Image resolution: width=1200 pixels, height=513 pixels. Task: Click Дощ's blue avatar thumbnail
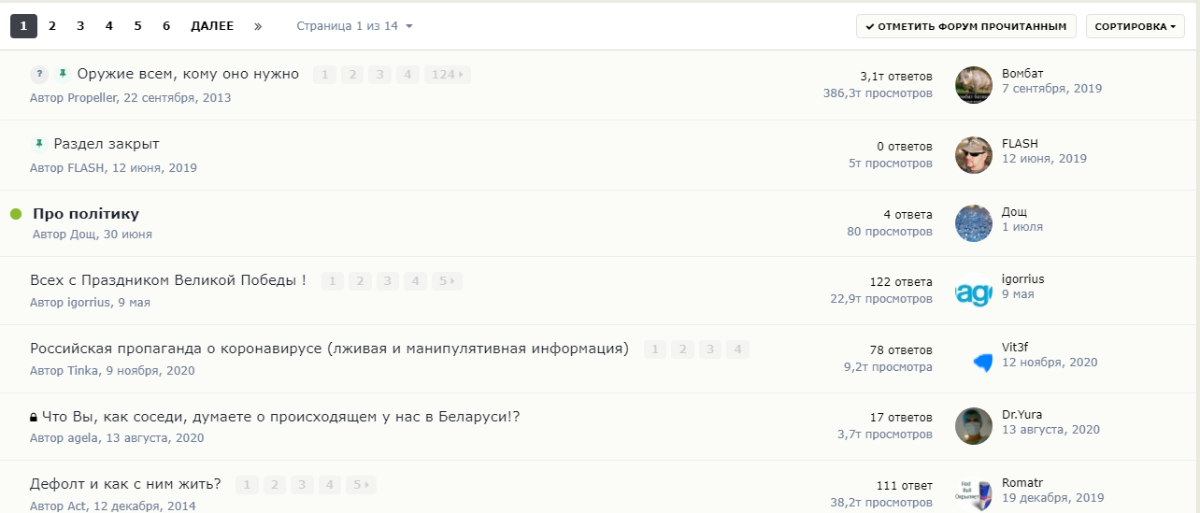(974, 223)
